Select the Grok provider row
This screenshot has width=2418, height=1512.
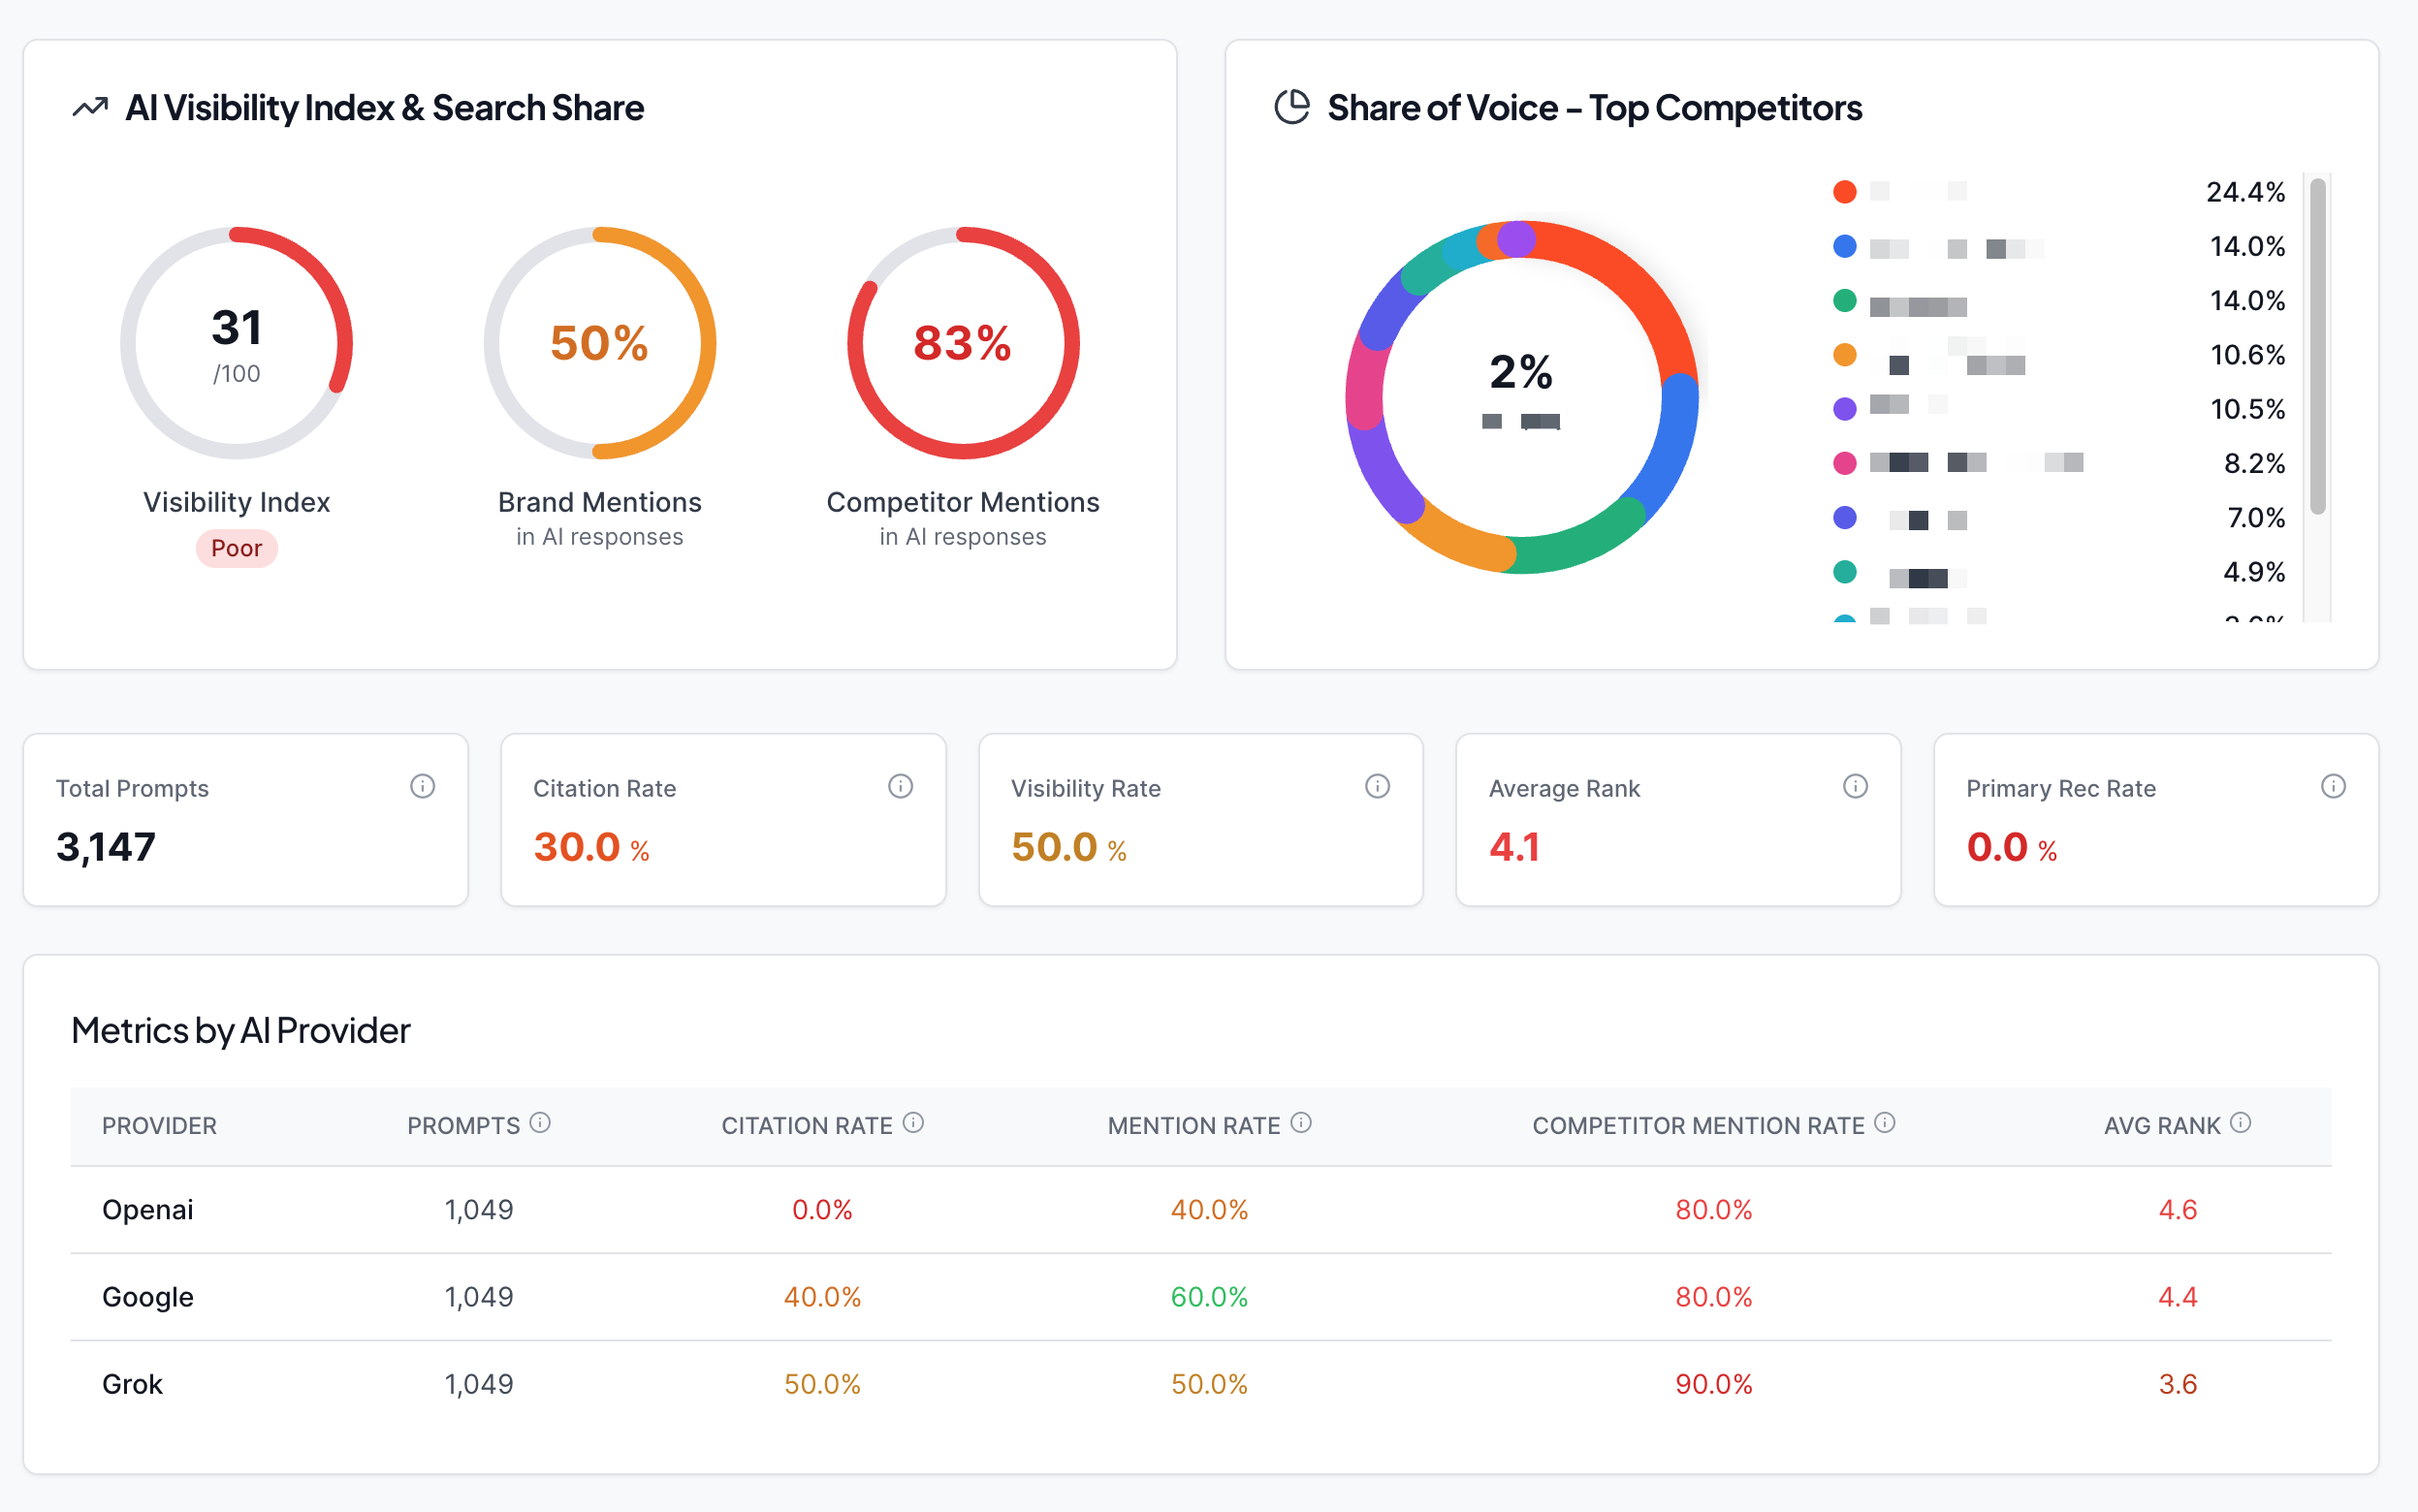(132, 1383)
